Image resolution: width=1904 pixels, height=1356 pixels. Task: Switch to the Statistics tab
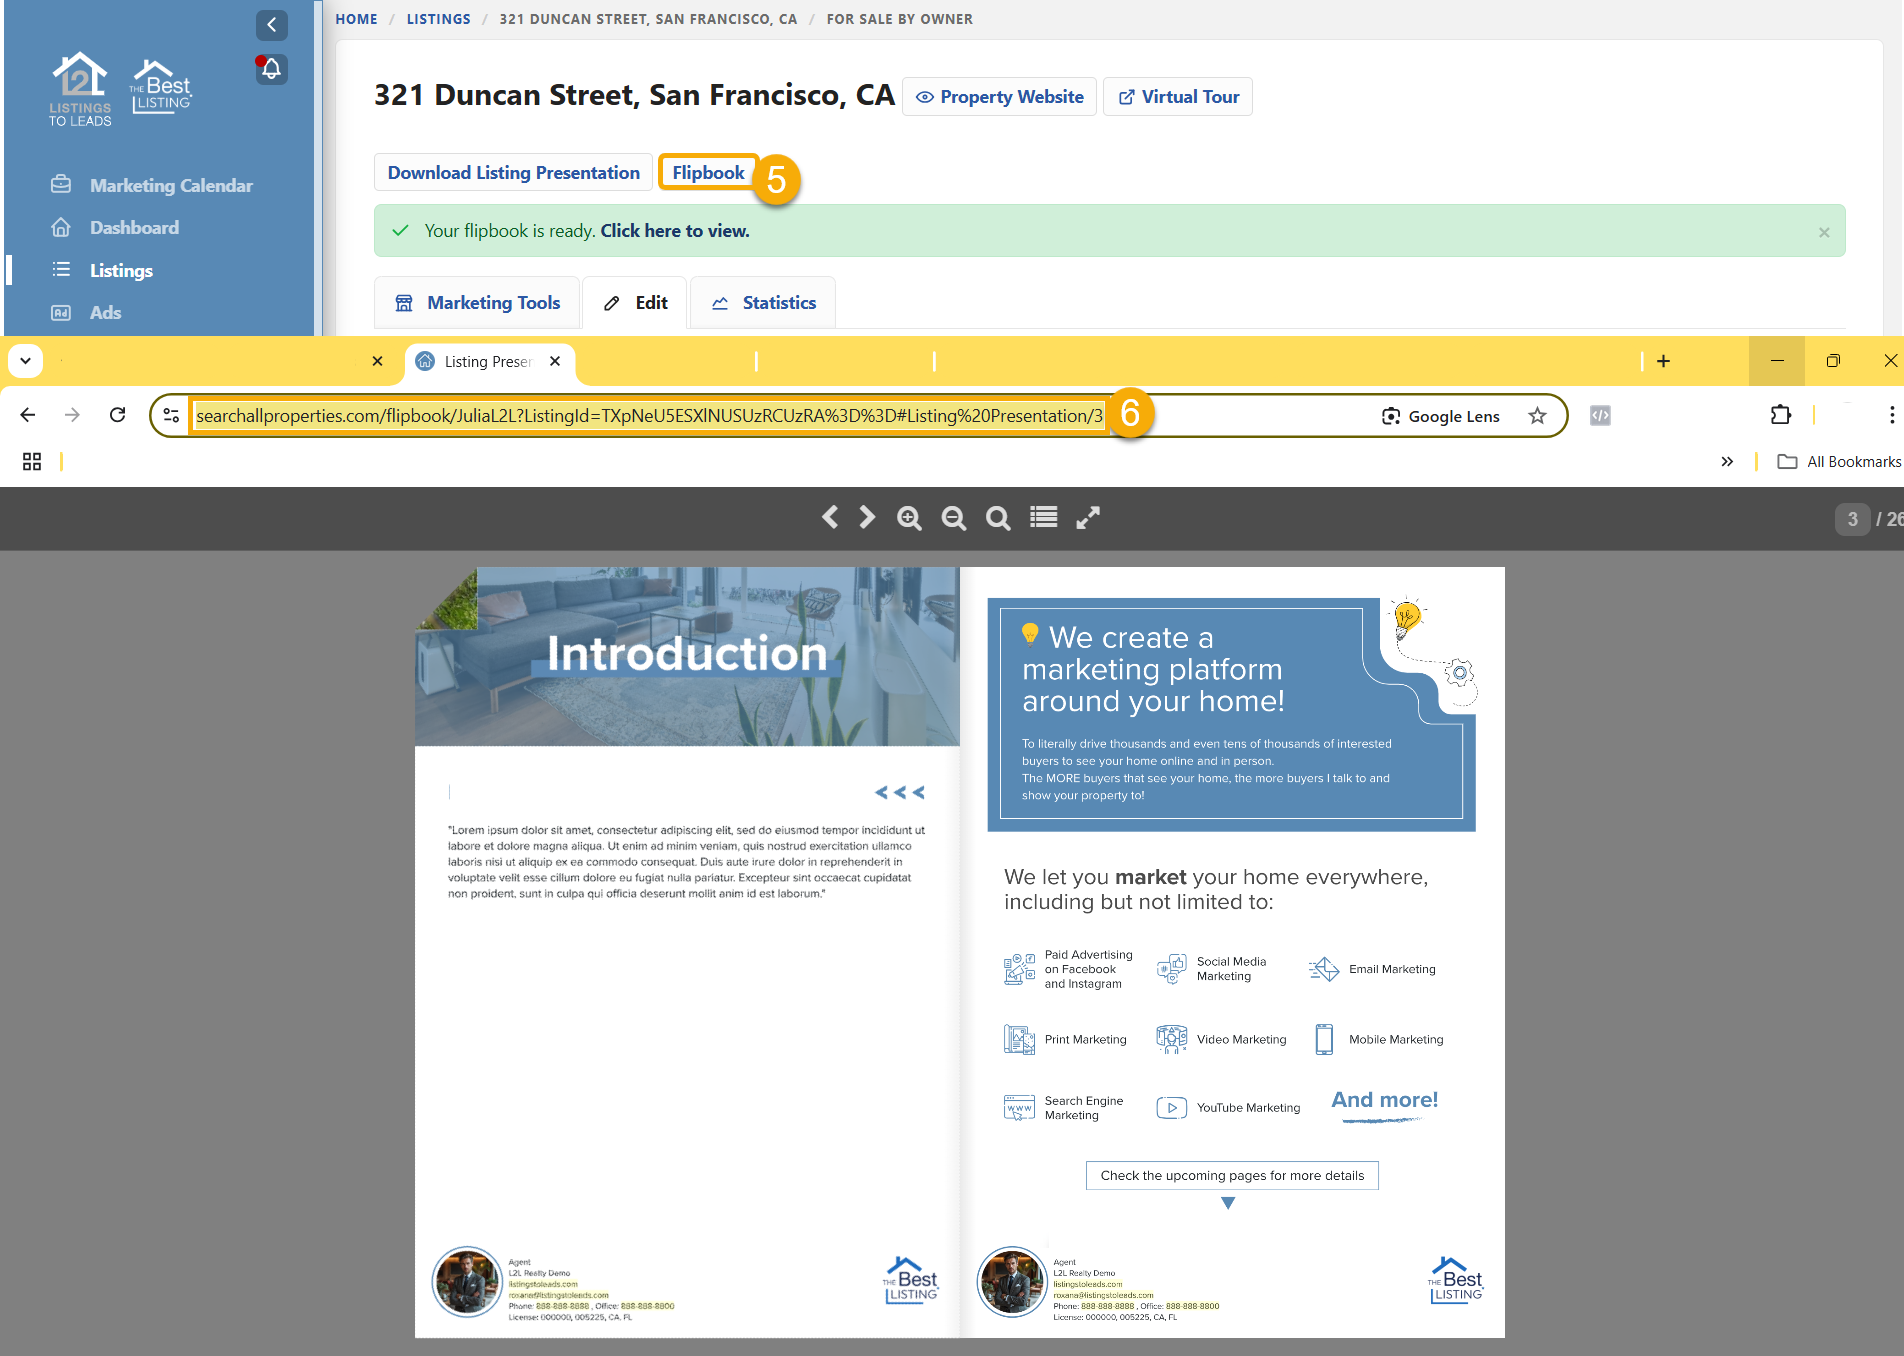coord(763,303)
